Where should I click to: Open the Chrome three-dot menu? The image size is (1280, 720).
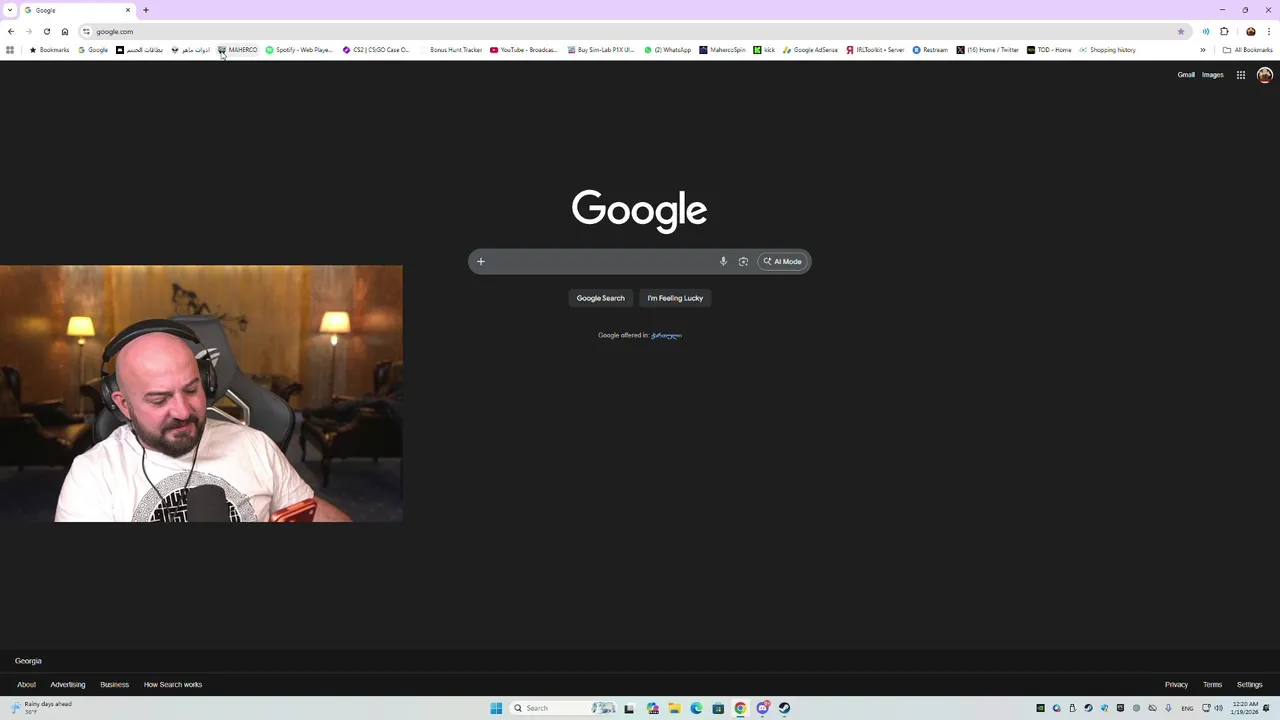click(x=1268, y=31)
